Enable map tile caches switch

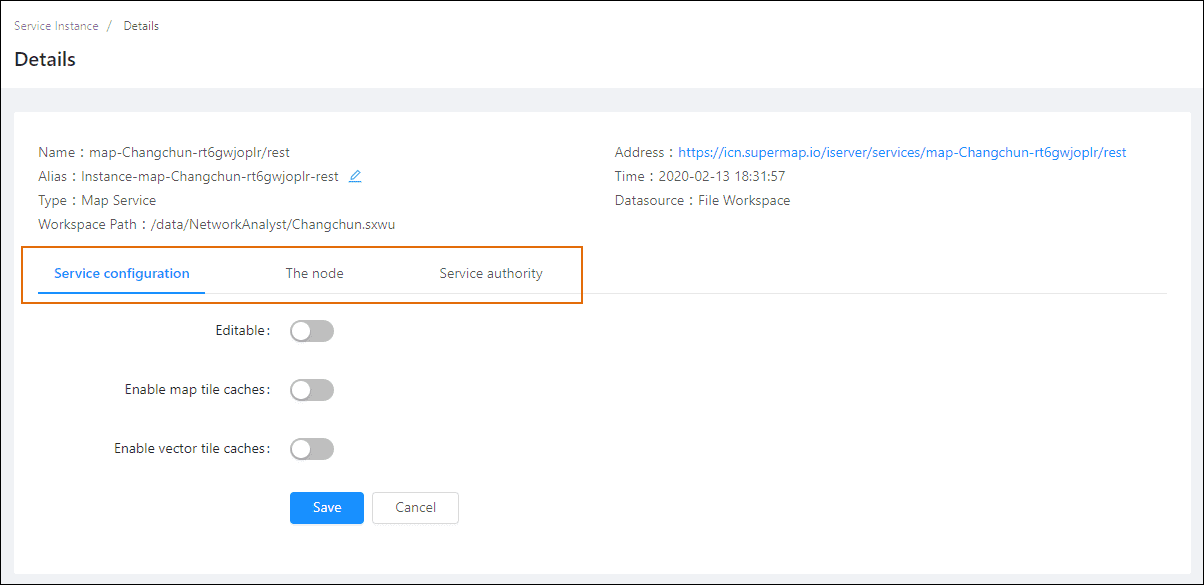[x=311, y=390]
